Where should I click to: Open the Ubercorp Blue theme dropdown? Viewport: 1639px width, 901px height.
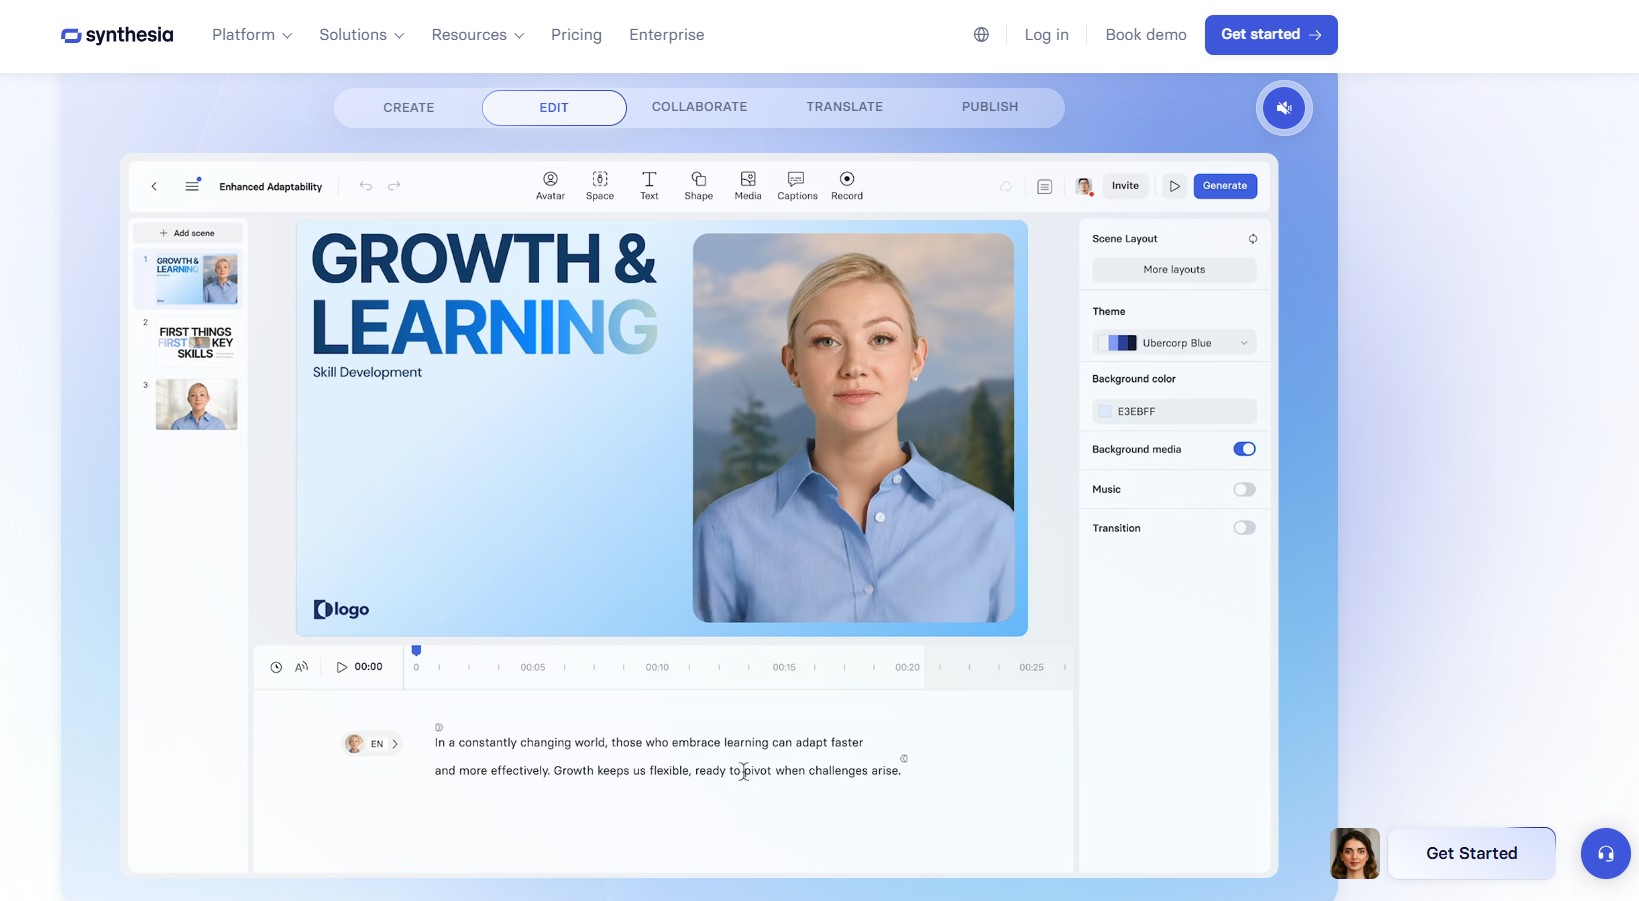[x=1174, y=343]
